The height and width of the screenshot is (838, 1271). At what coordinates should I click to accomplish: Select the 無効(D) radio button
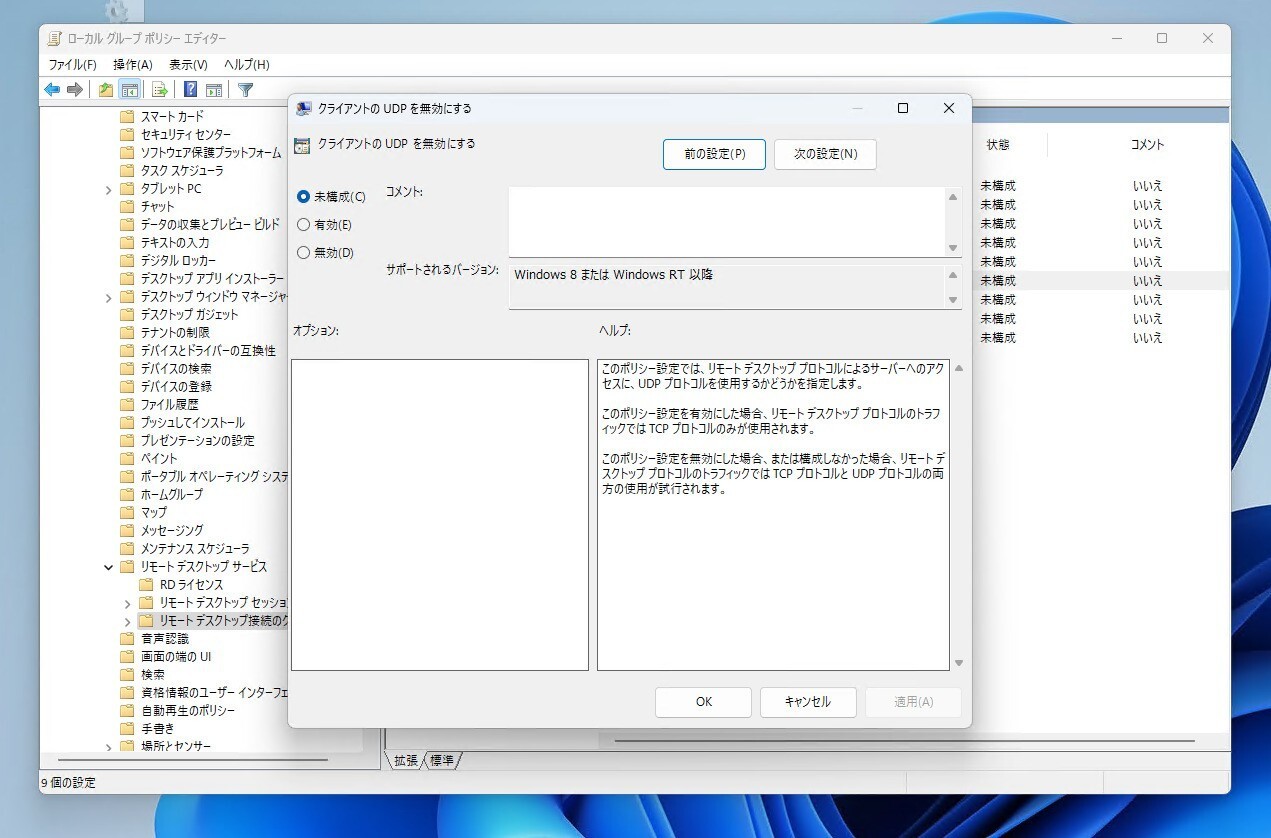click(x=304, y=253)
